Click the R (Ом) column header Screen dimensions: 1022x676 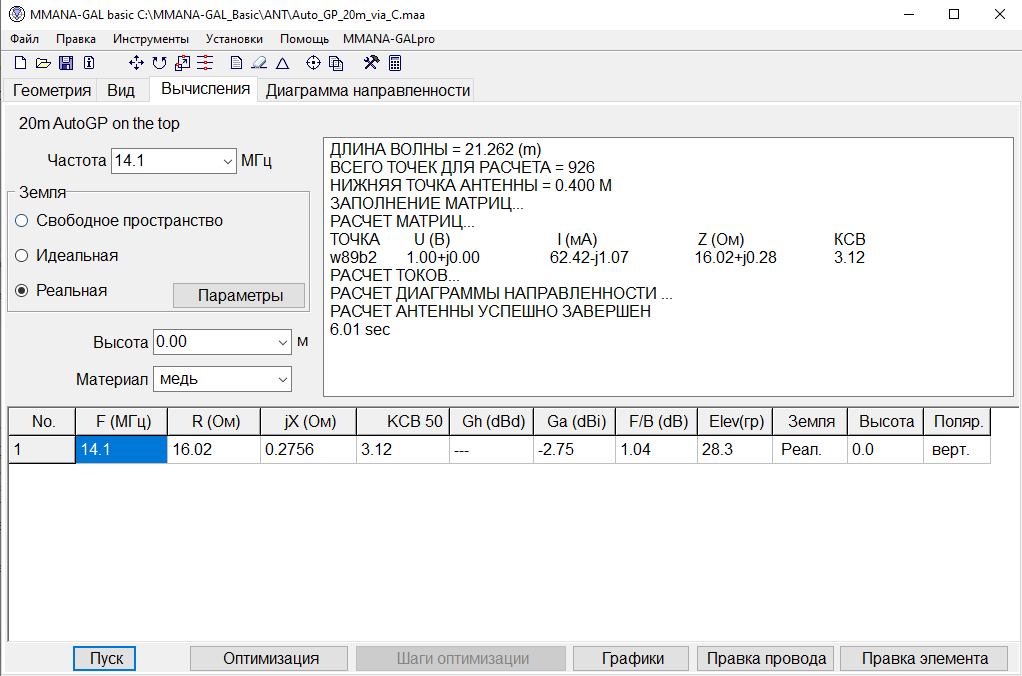coord(214,422)
